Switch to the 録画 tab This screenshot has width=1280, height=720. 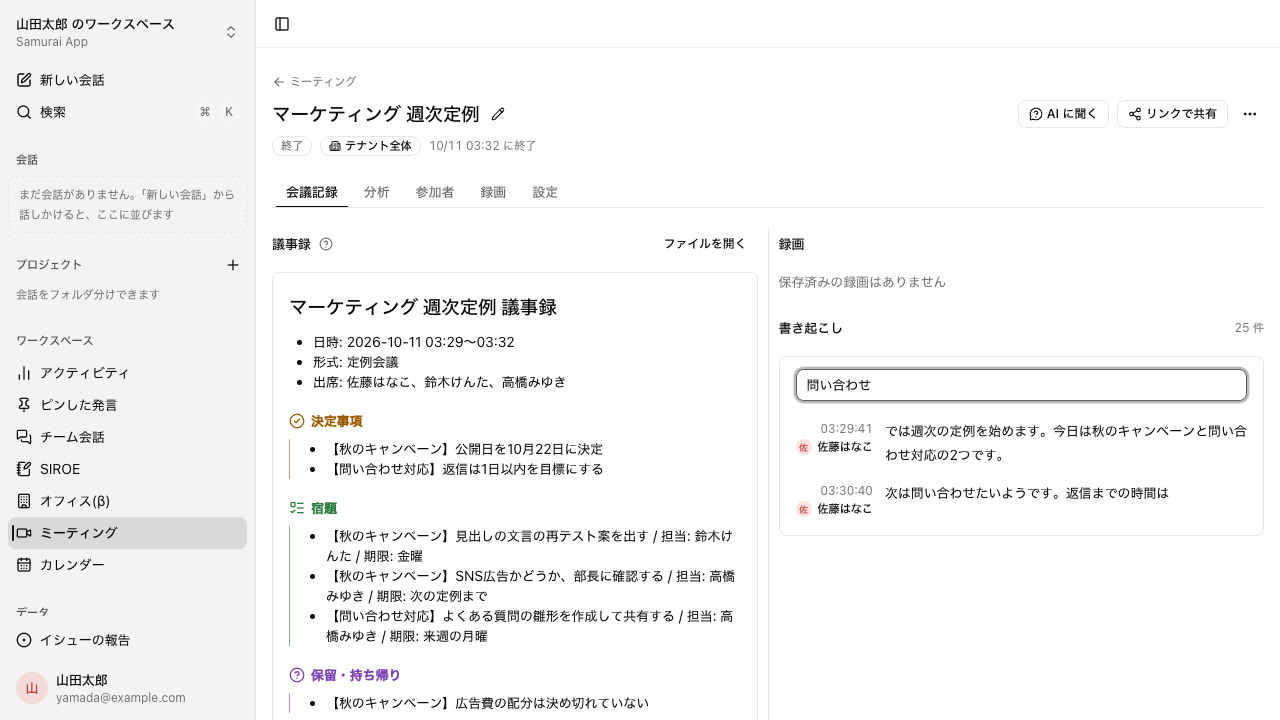(x=493, y=192)
